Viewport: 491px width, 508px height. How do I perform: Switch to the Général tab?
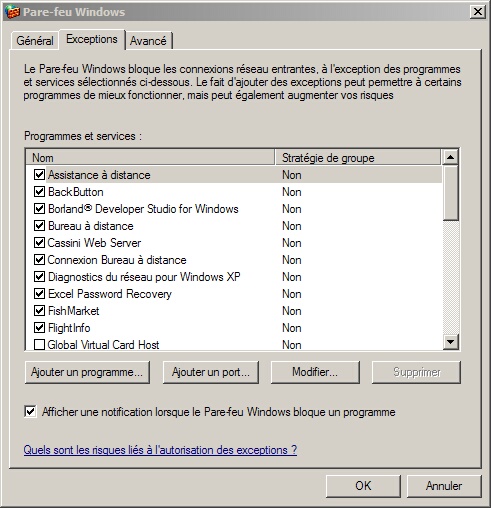(35, 40)
